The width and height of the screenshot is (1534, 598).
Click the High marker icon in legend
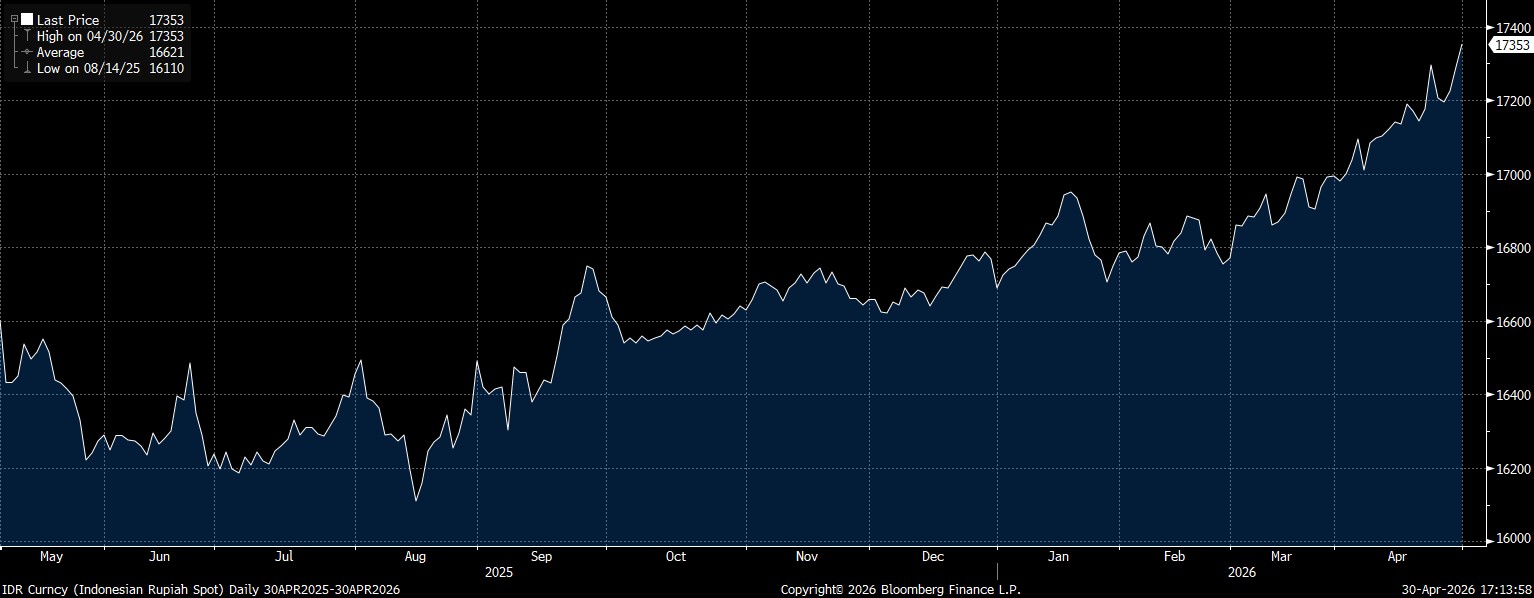pos(27,36)
